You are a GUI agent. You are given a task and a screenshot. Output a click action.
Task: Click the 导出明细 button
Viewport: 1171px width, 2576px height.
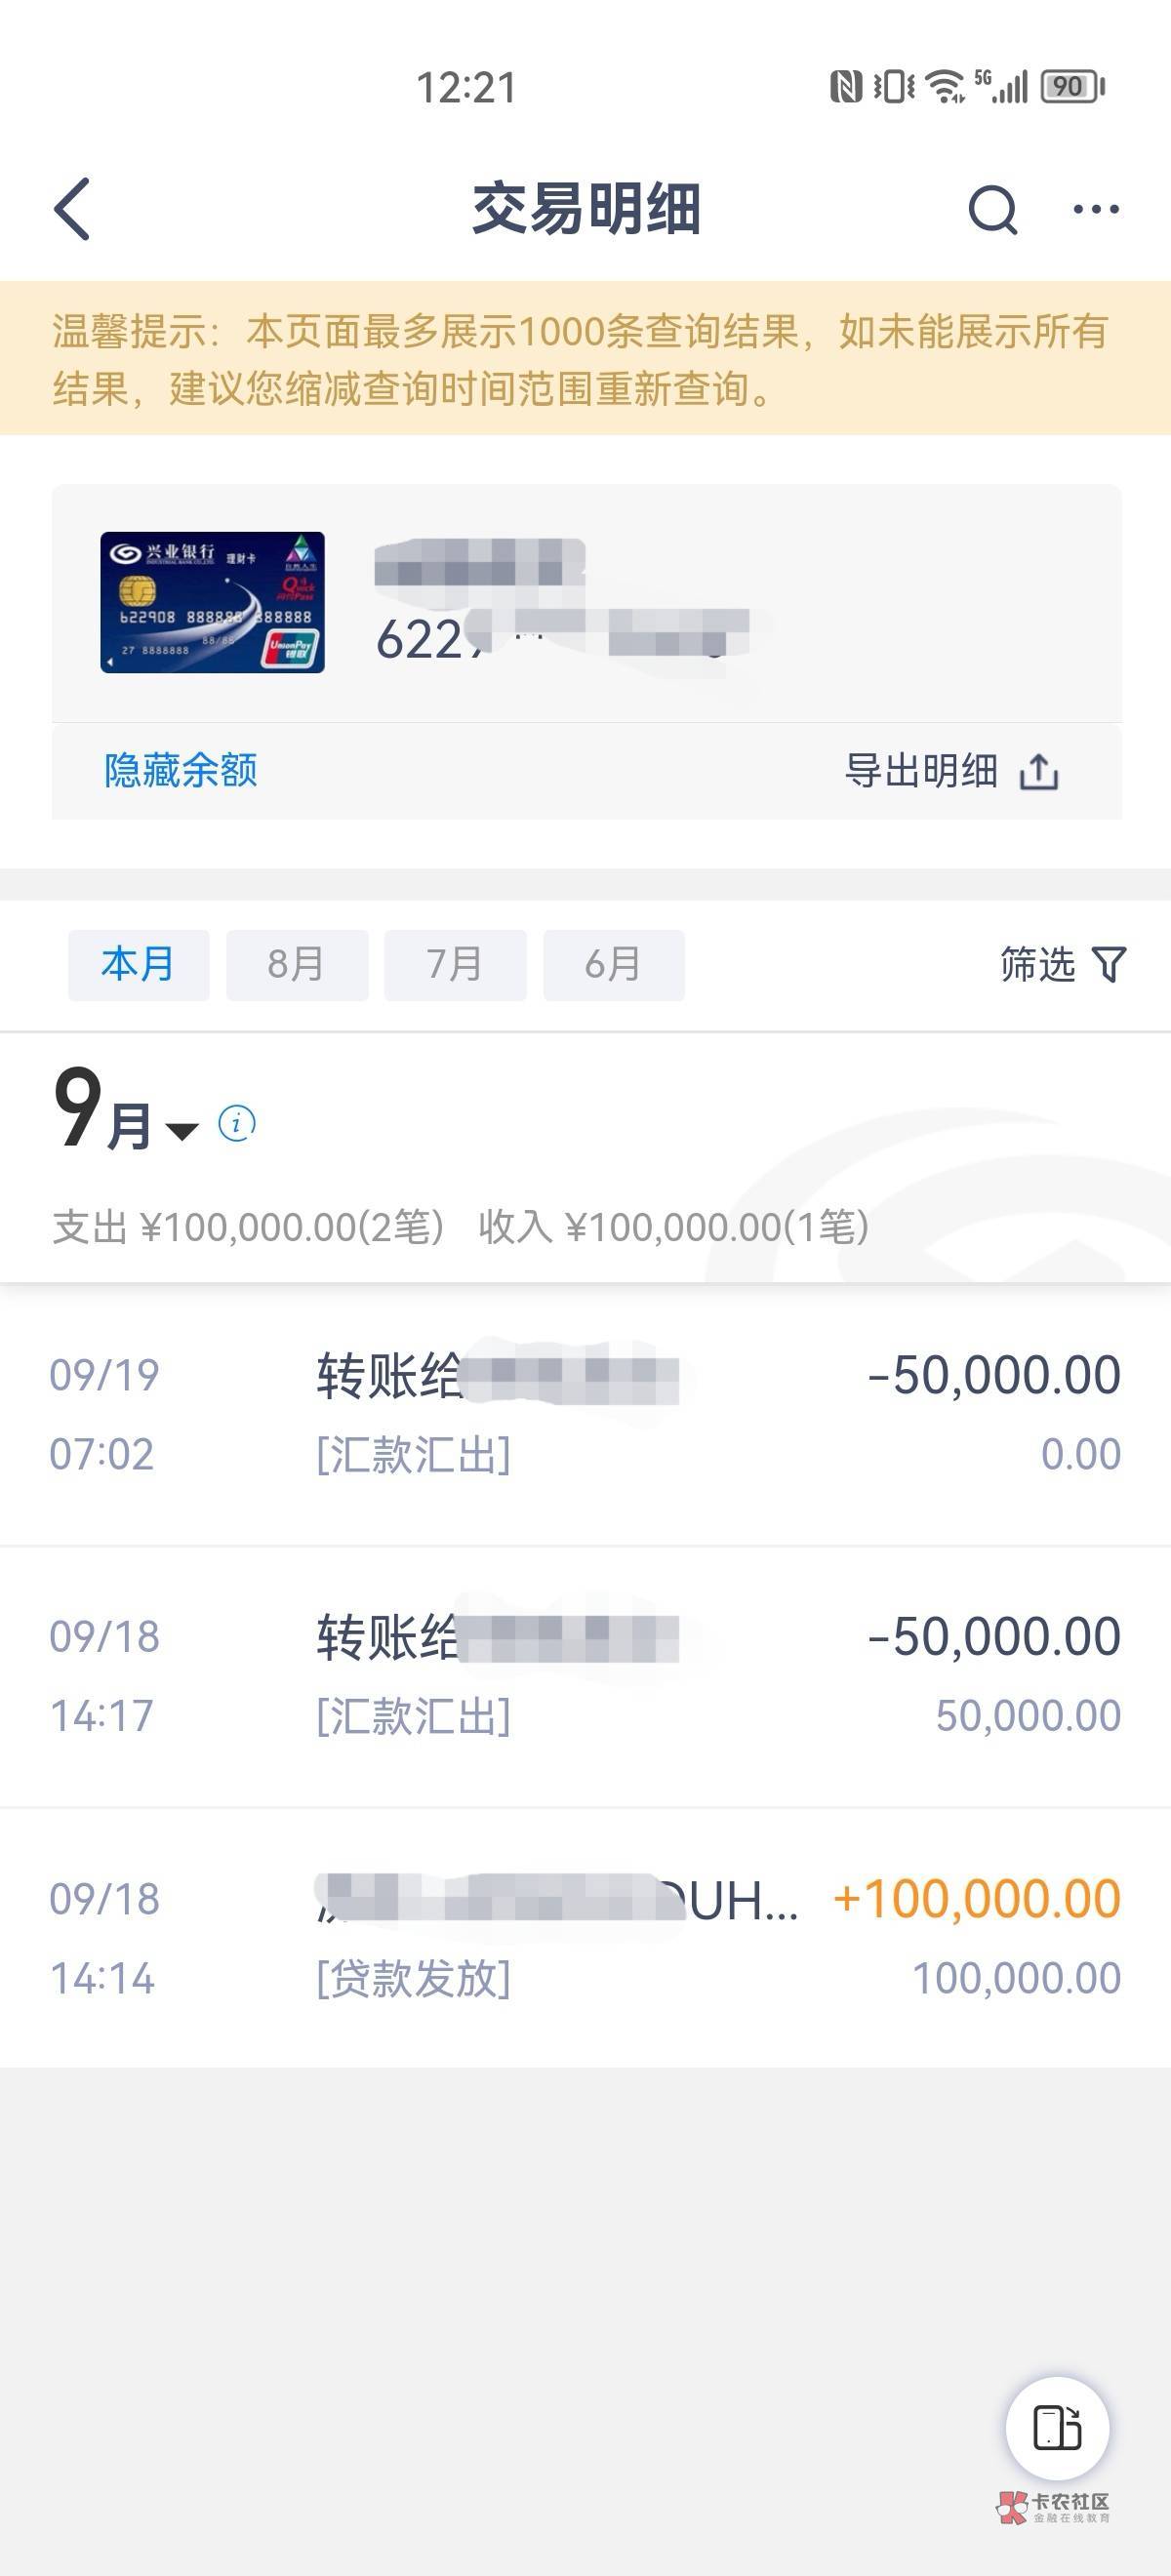(921, 771)
